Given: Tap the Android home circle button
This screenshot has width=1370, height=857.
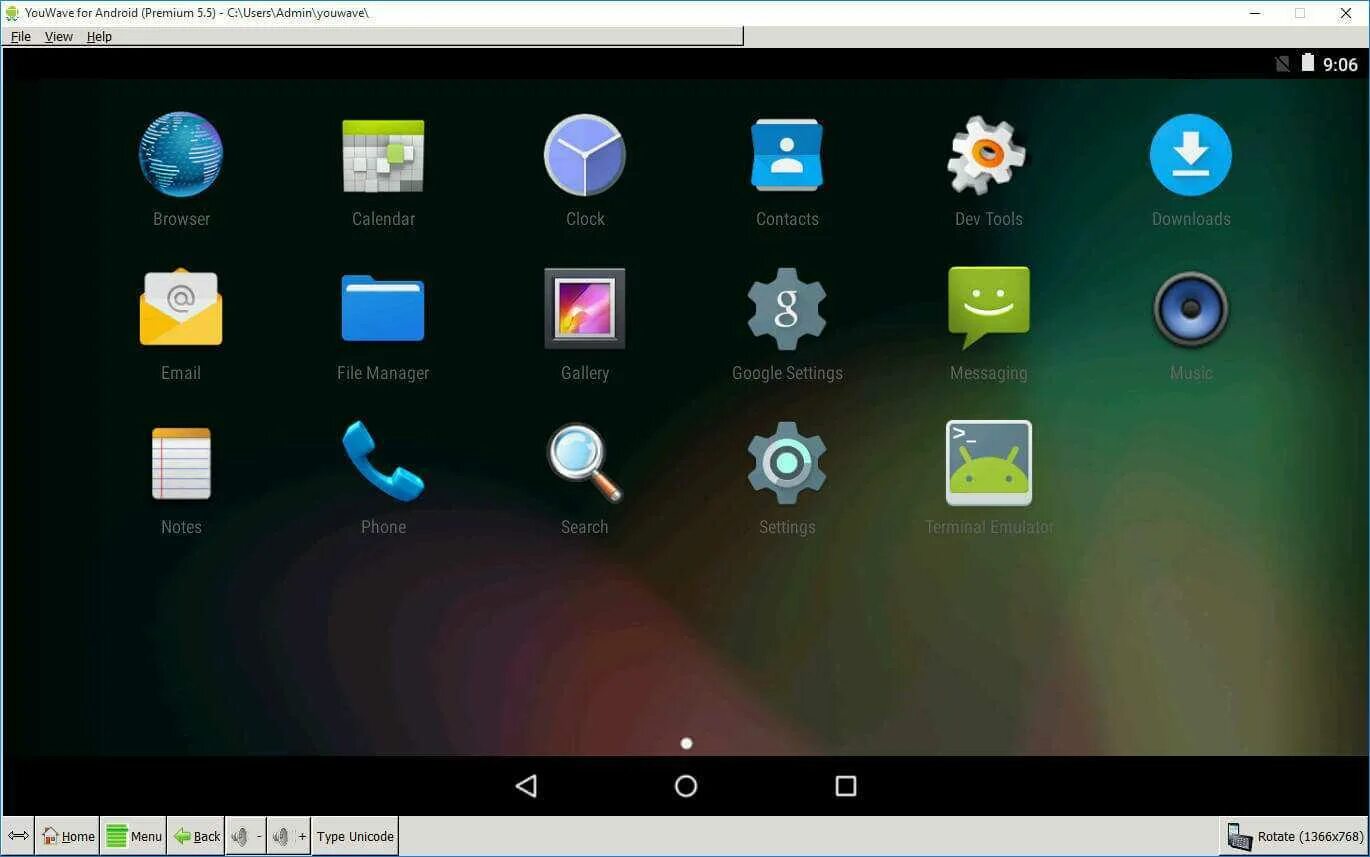Looking at the screenshot, I should (686, 786).
